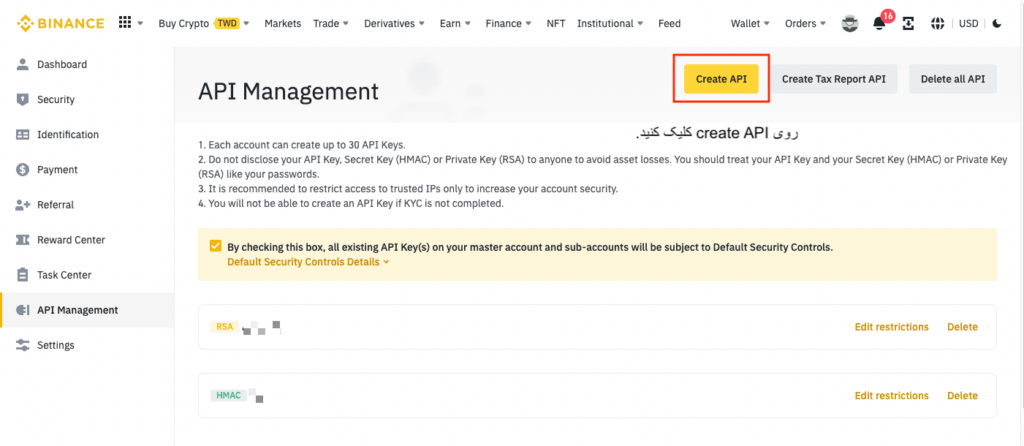Open the apps grid menu icon

[x=125, y=23]
